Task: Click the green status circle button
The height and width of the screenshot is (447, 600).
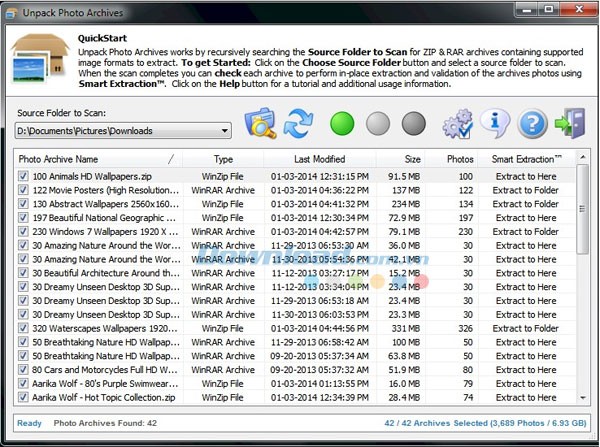Action: click(x=343, y=124)
